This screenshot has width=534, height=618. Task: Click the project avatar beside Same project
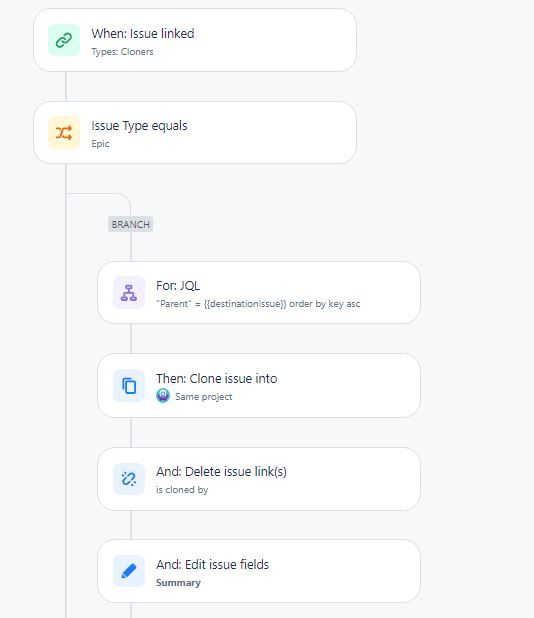(163, 396)
